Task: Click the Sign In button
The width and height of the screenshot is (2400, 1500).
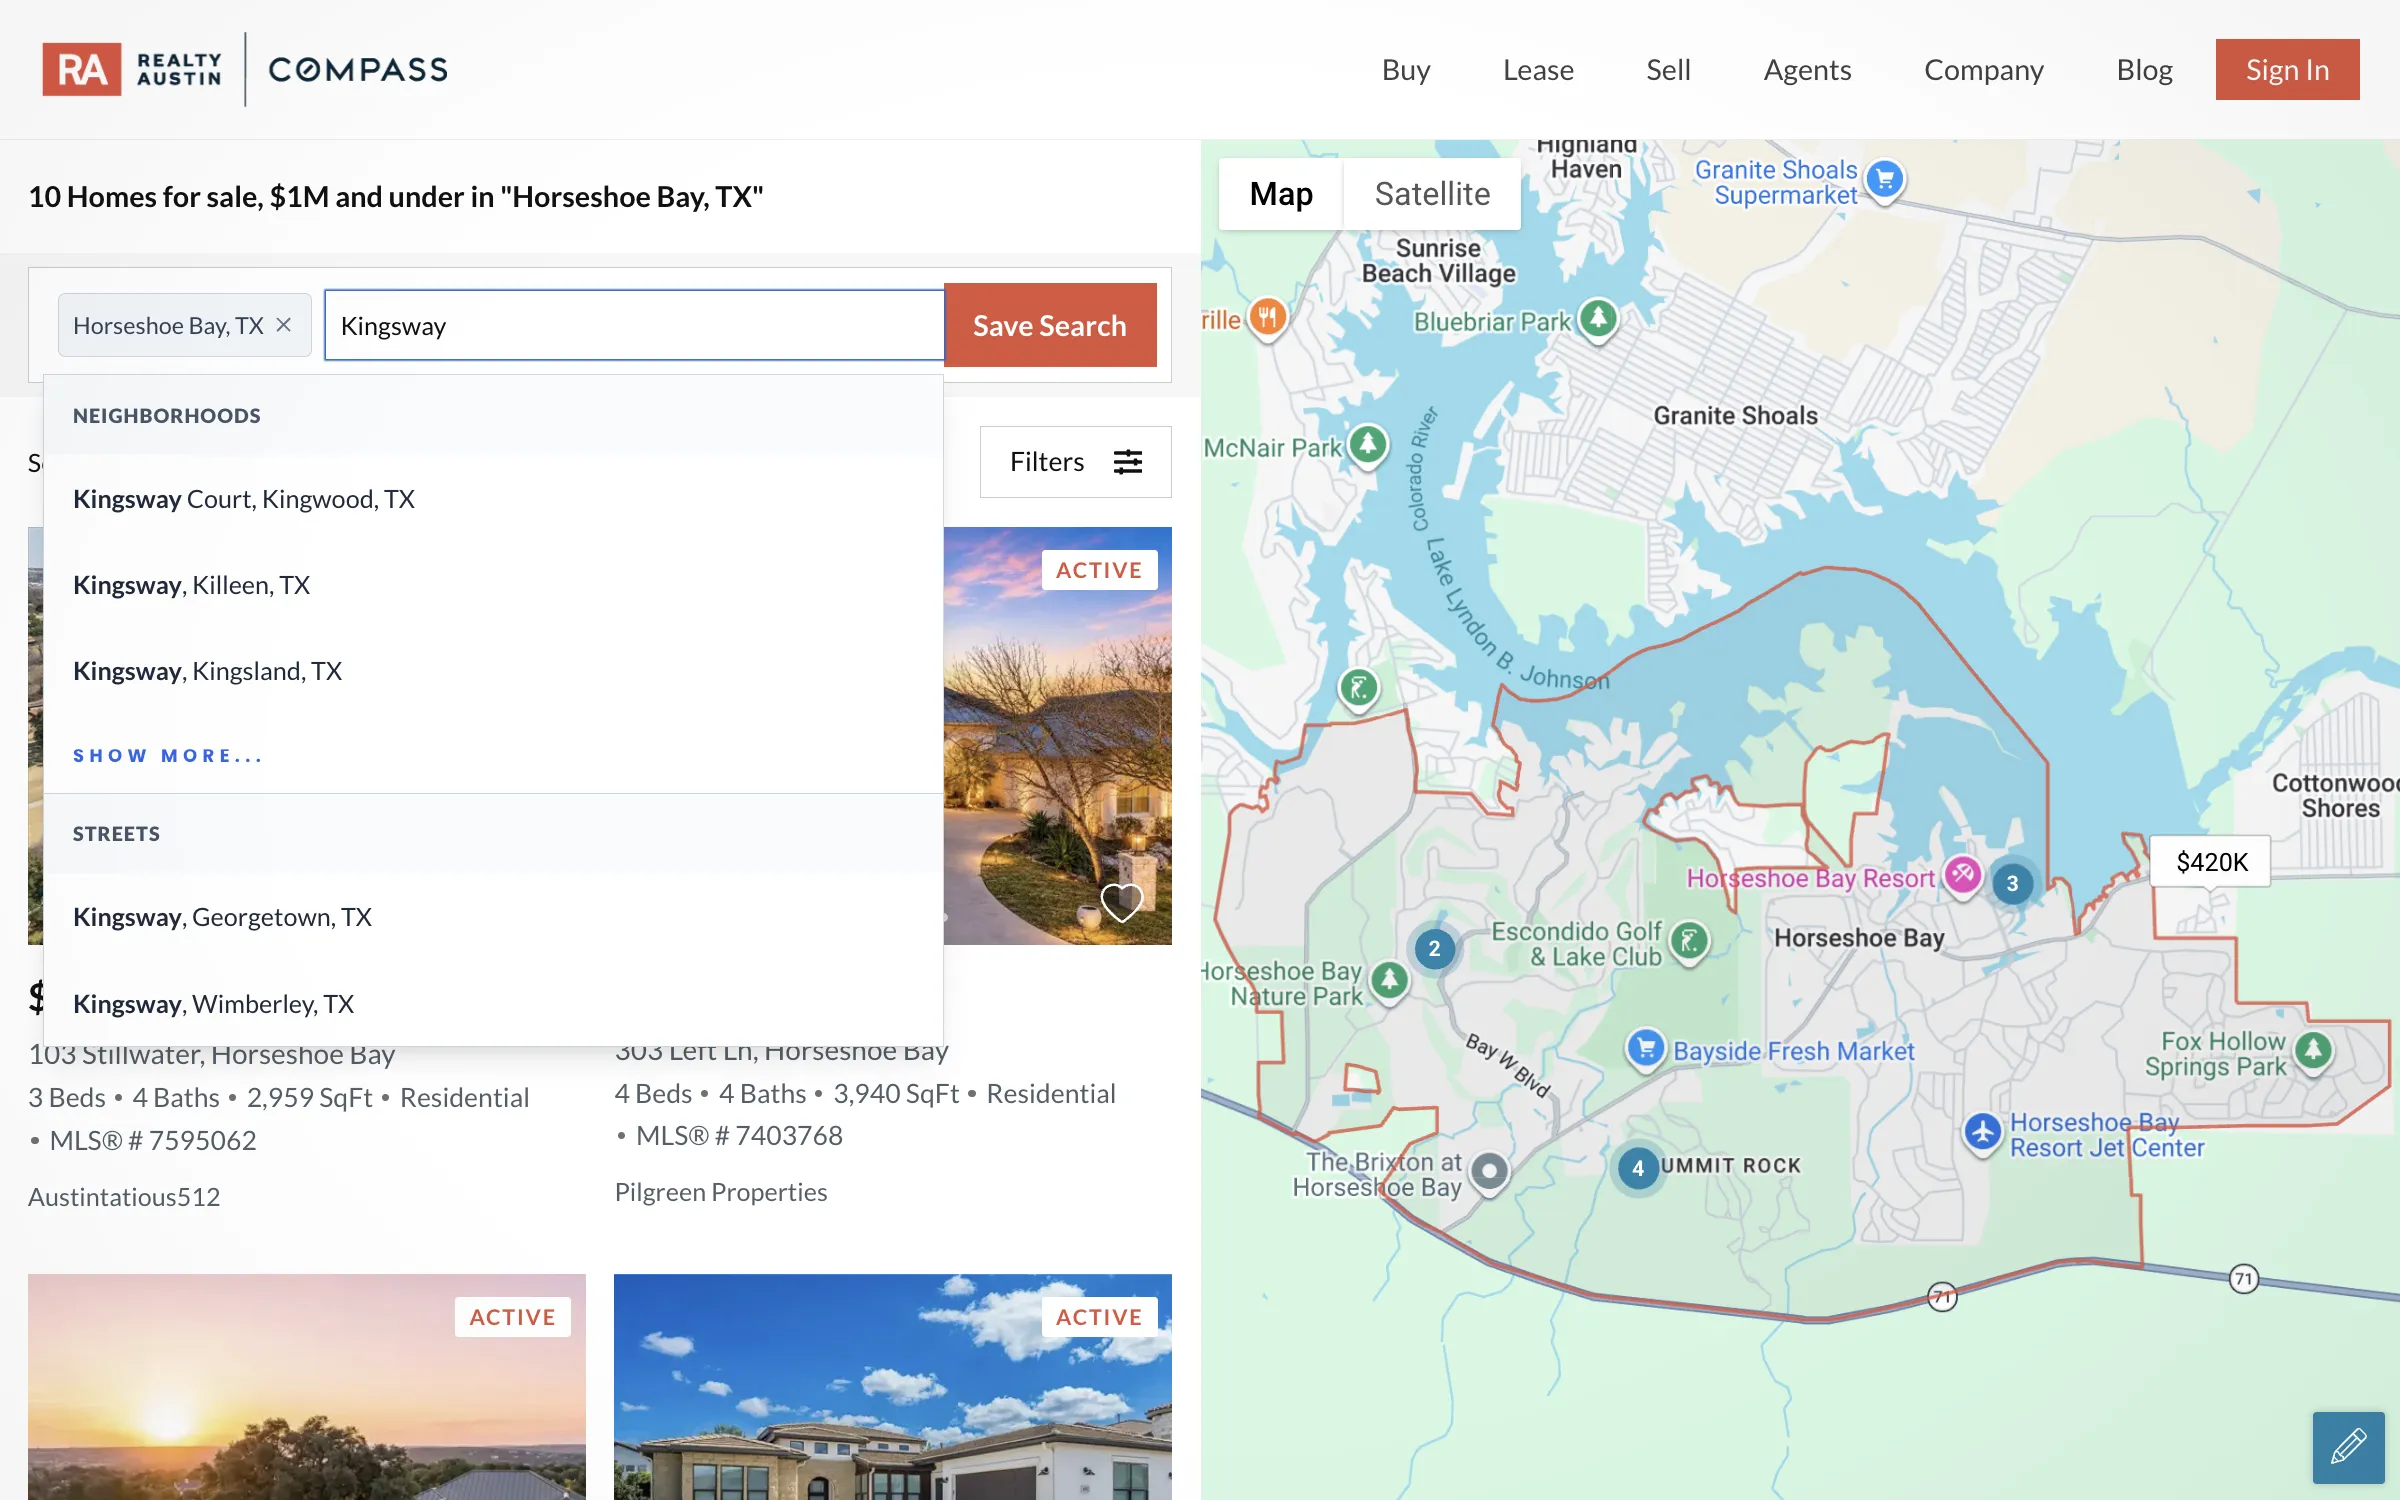Action: tap(2287, 69)
